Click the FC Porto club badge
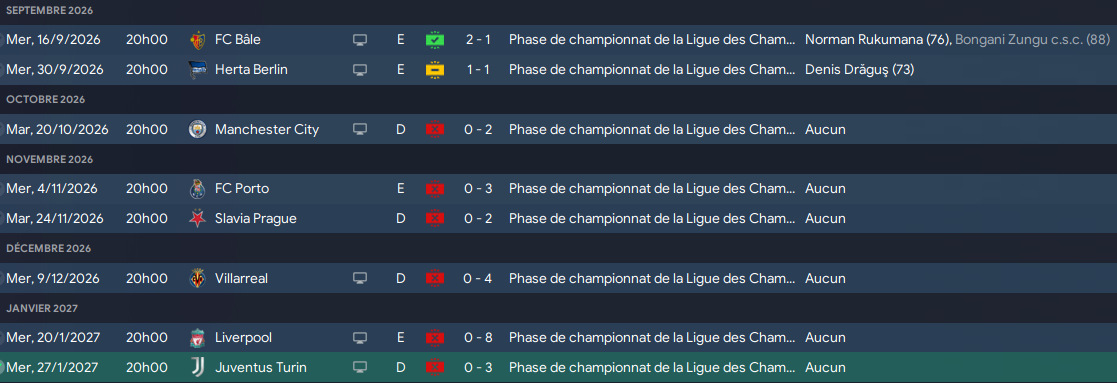The height and width of the screenshot is (383, 1117). coord(197,189)
